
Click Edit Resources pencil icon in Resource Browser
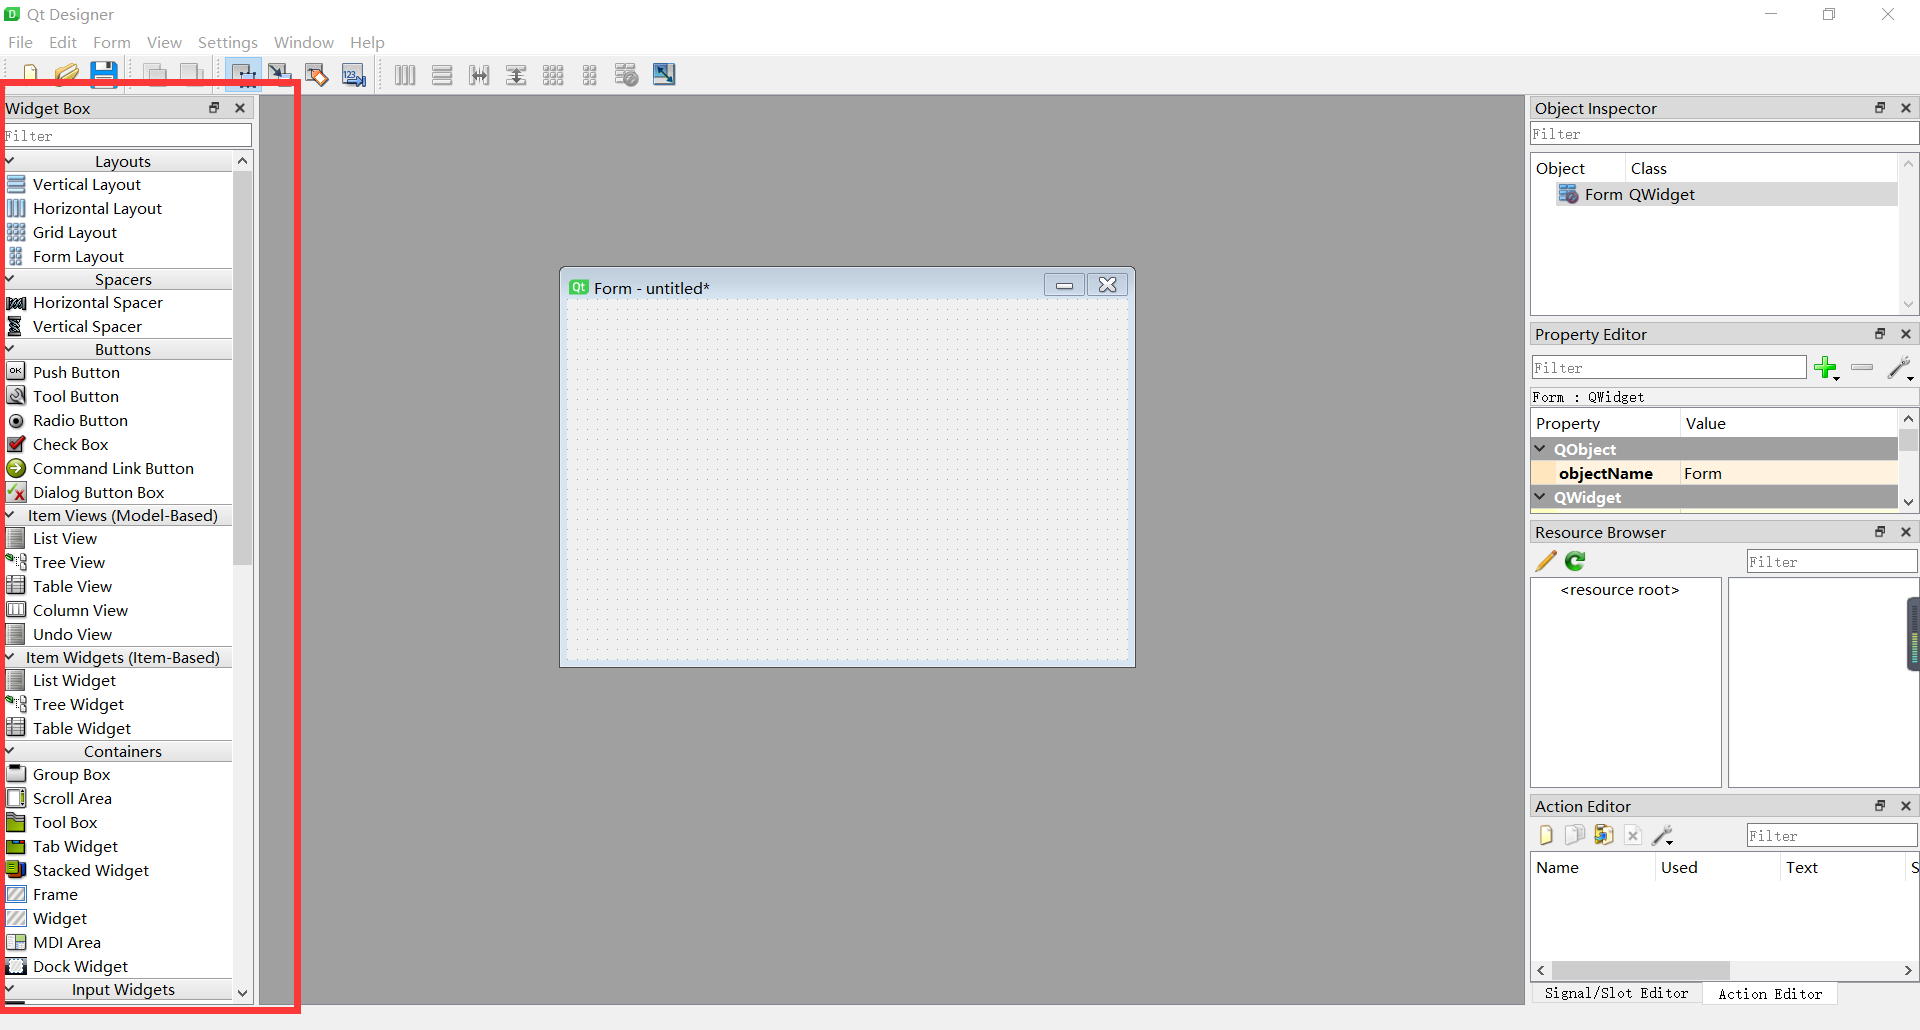tap(1546, 561)
